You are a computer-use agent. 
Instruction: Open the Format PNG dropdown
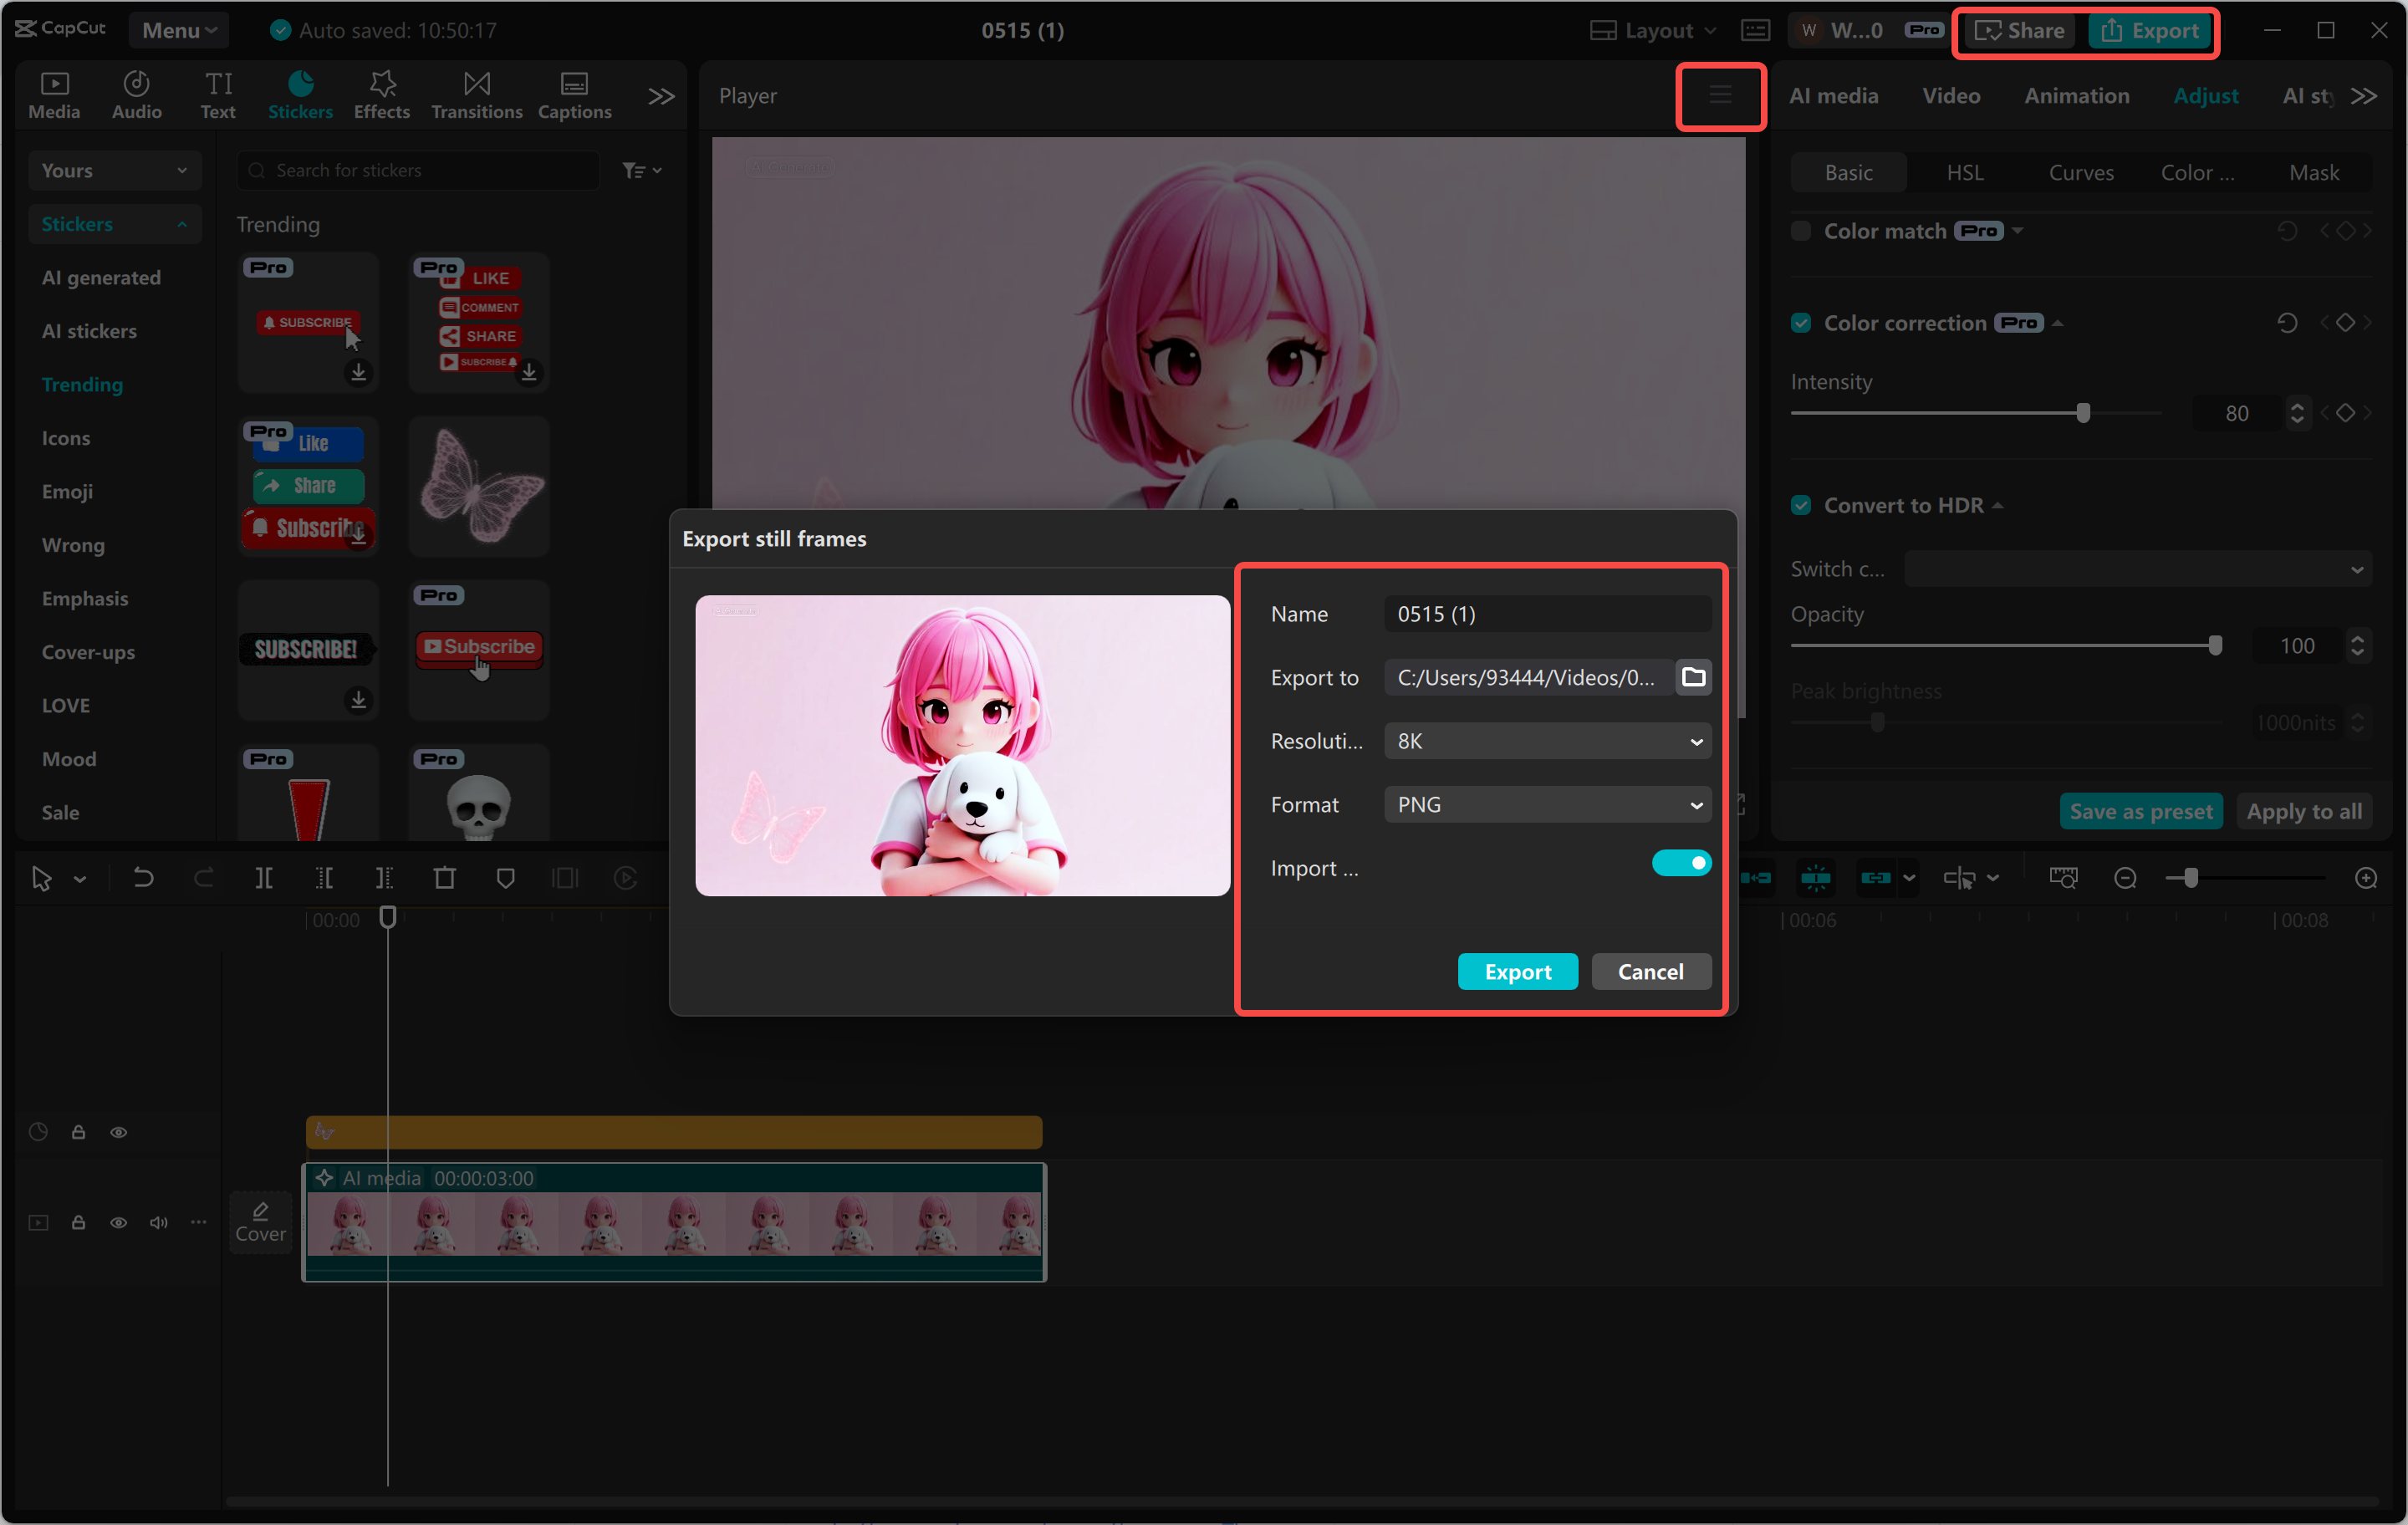pos(1546,805)
